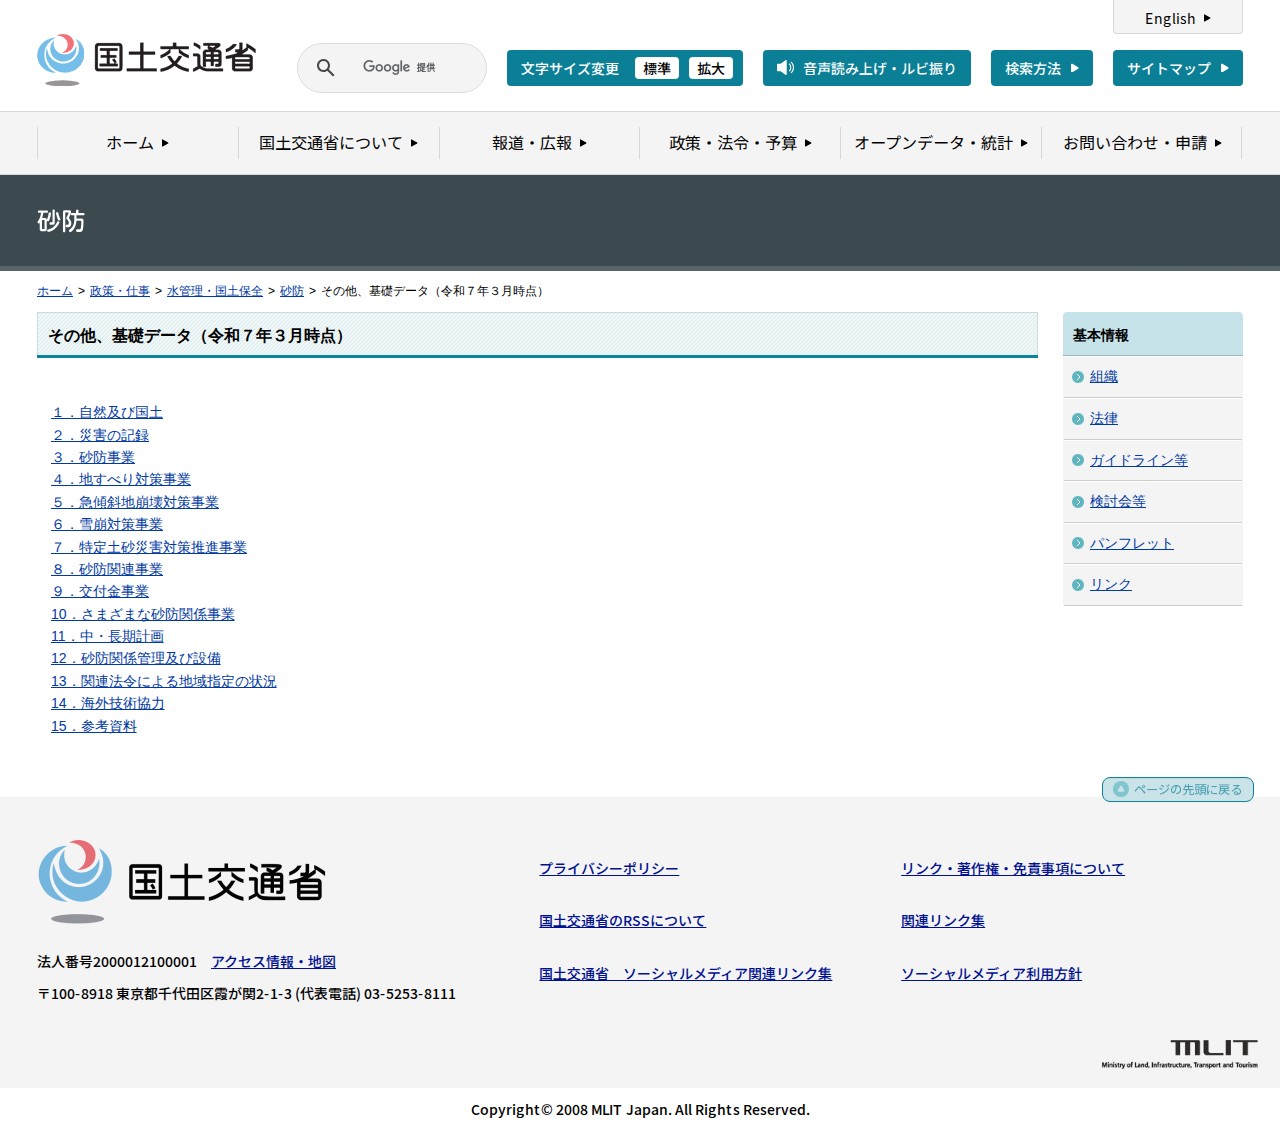Image resolution: width=1280 pixels, height=1138 pixels.
Task: Open ソーシャルメディア利用方針 link
Action: point(991,974)
